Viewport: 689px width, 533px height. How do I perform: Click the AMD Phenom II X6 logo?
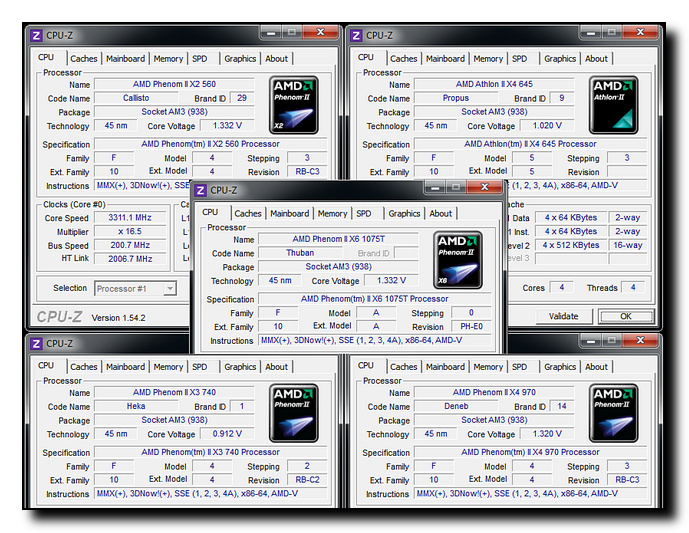pyautogui.click(x=458, y=260)
